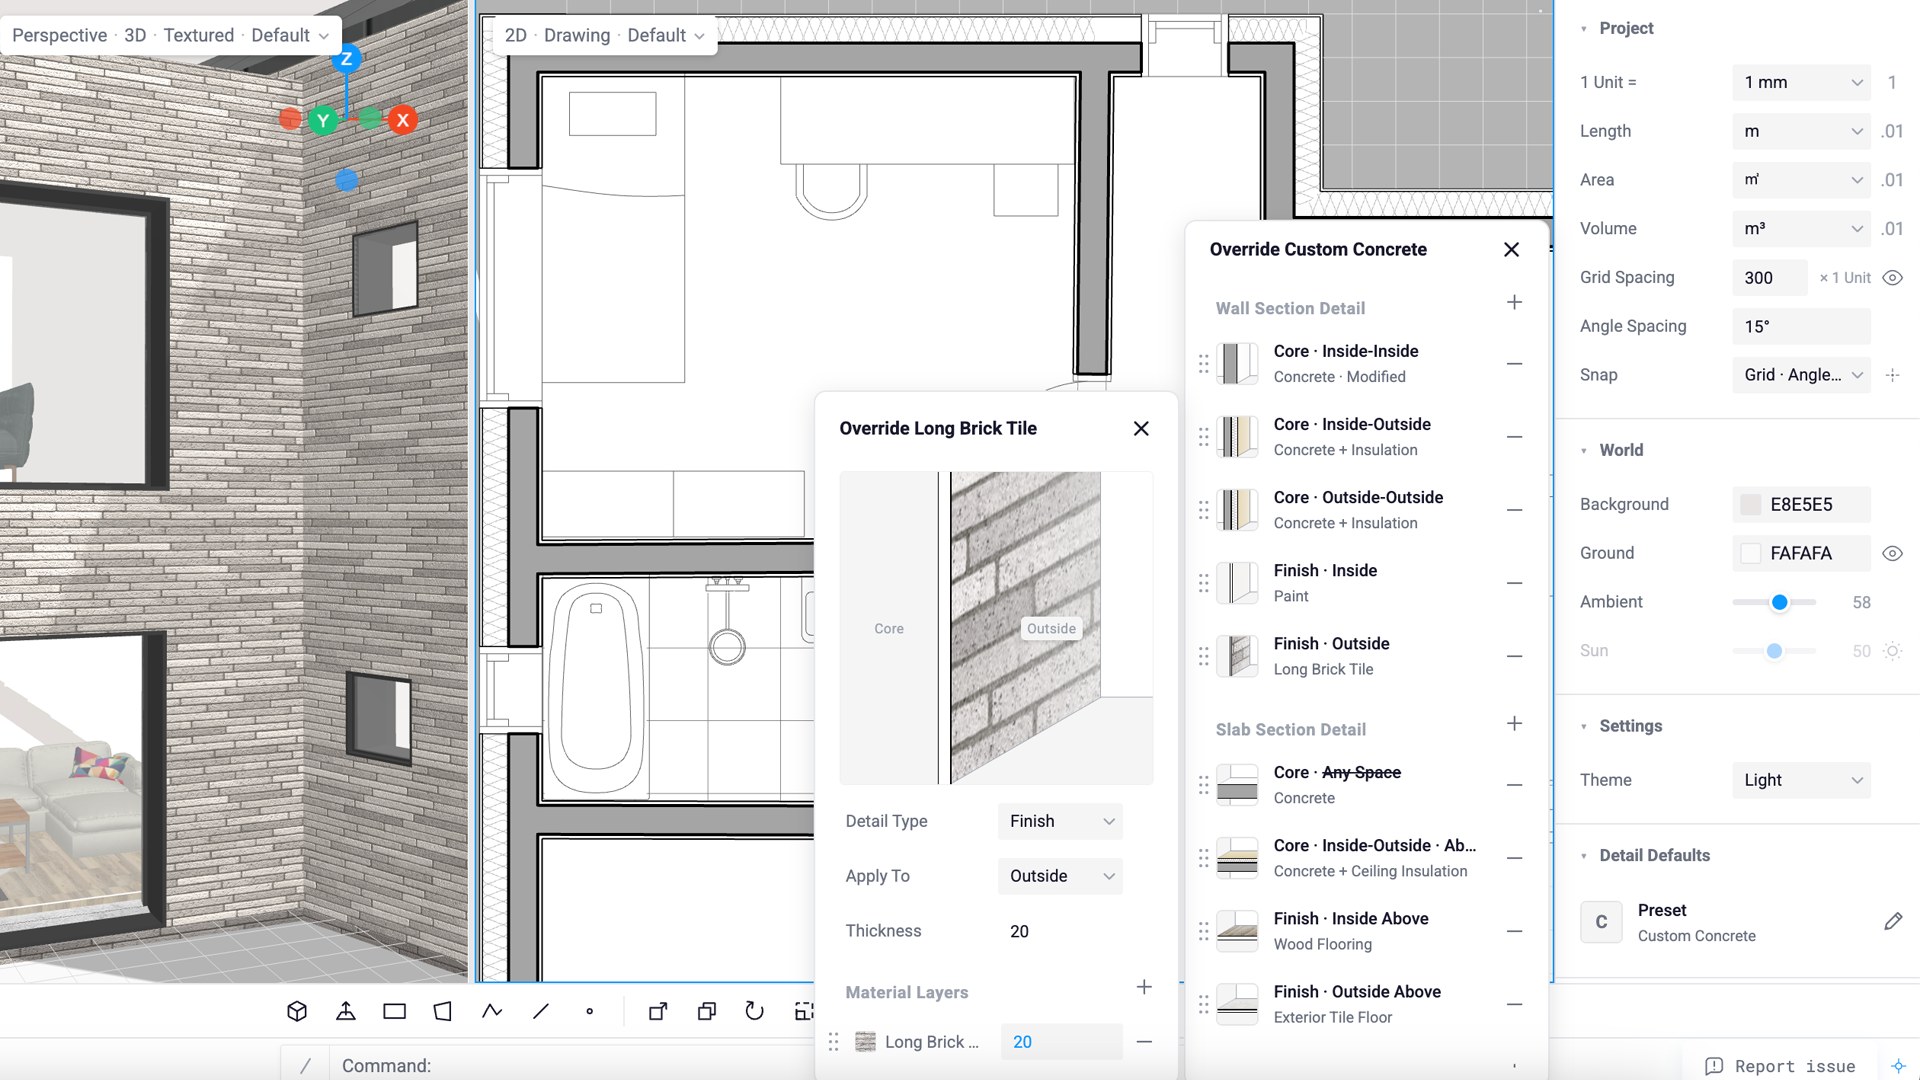
Task: Select the quadrilateral shape tool
Action: pyautogui.click(x=443, y=1011)
